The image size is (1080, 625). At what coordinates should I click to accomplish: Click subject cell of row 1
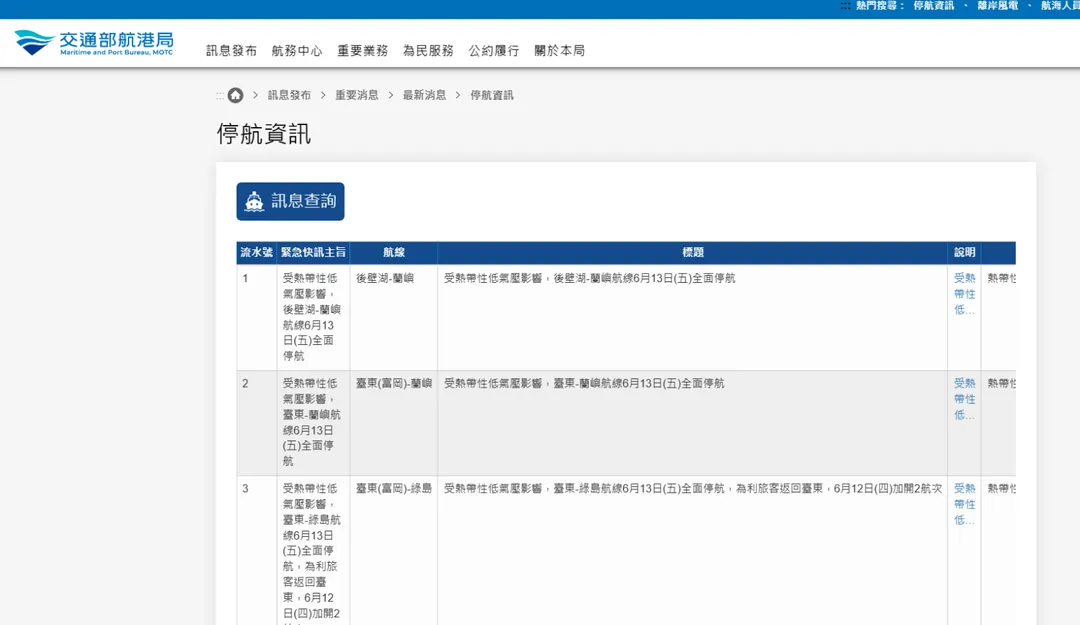(313, 317)
